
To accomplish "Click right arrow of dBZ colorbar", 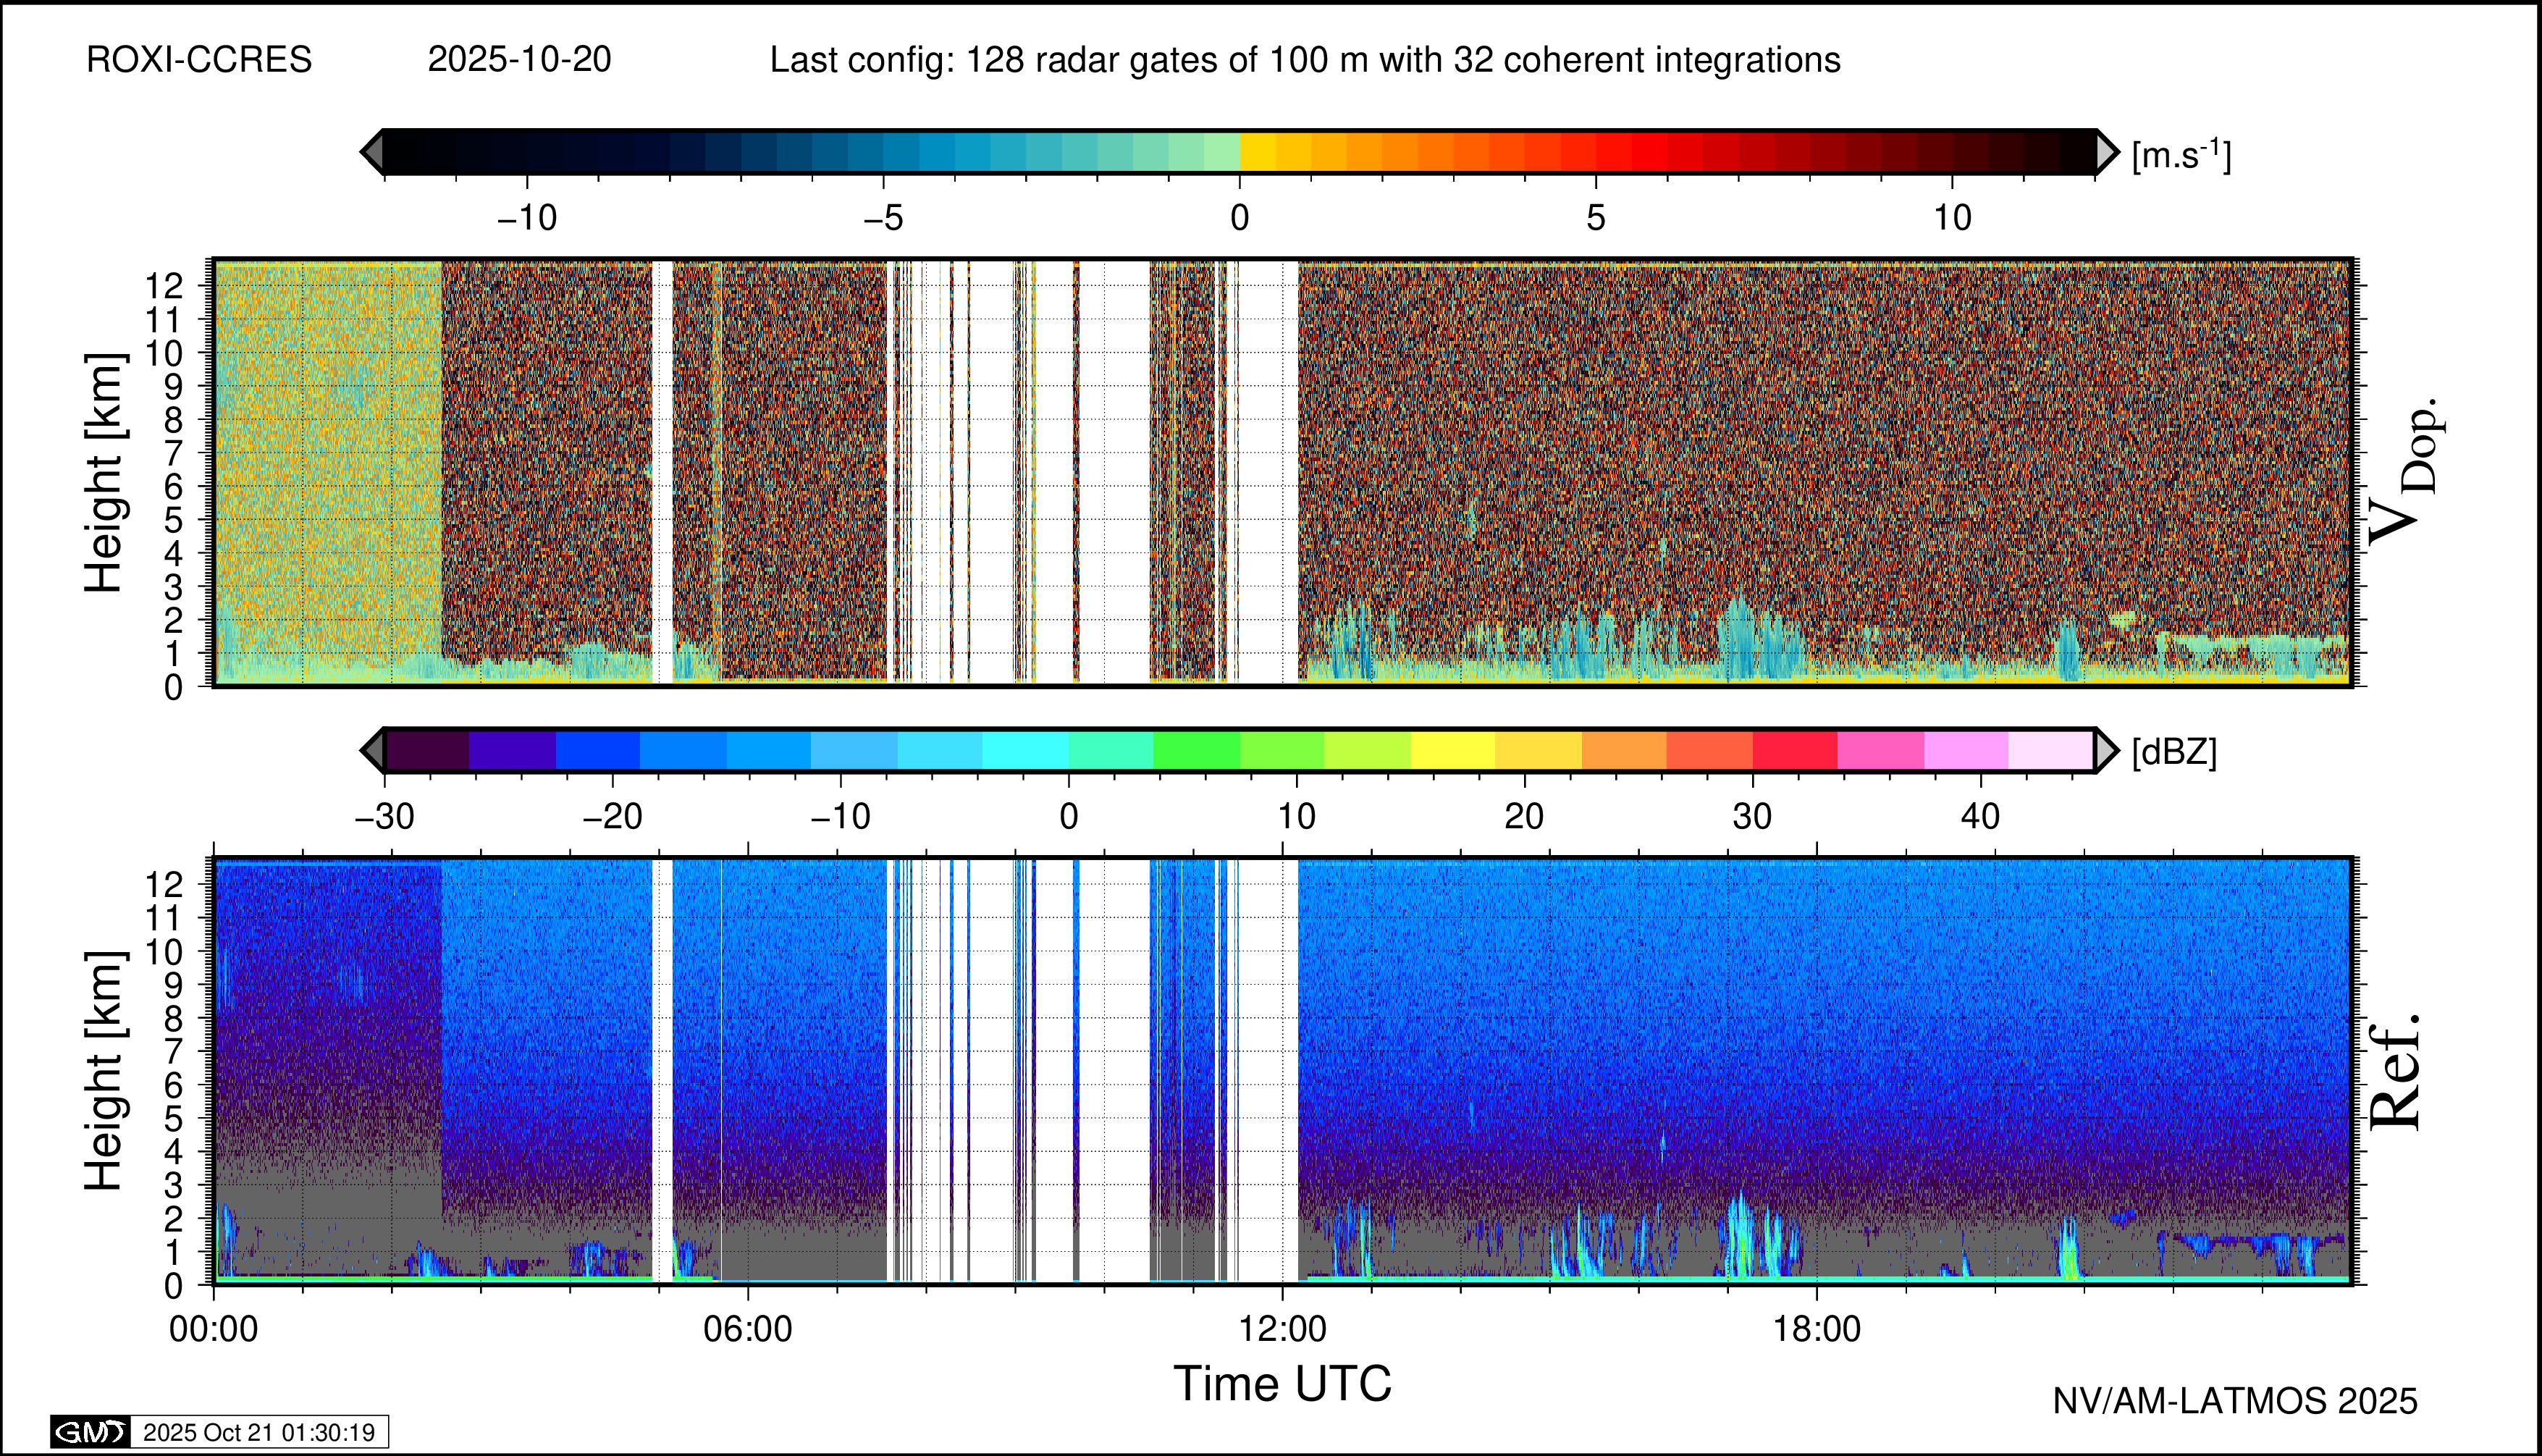I will click(2107, 750).
